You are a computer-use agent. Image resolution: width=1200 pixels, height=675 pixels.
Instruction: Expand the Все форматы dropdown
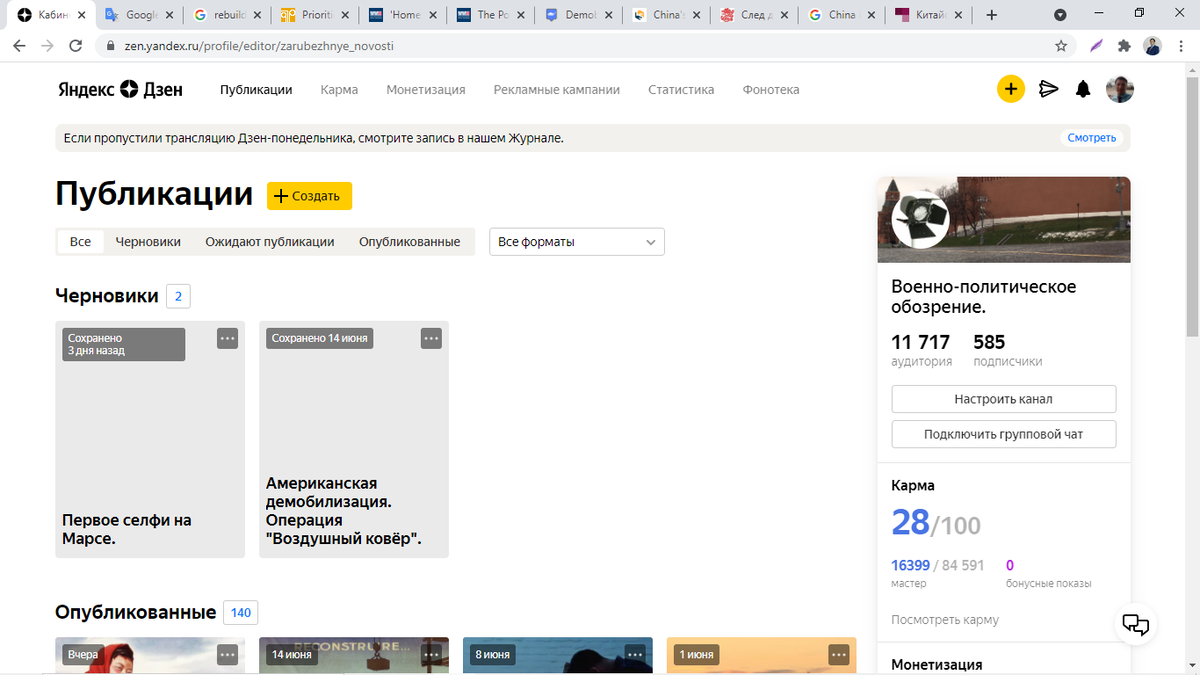pyautogui.click(x=576, y=242)
